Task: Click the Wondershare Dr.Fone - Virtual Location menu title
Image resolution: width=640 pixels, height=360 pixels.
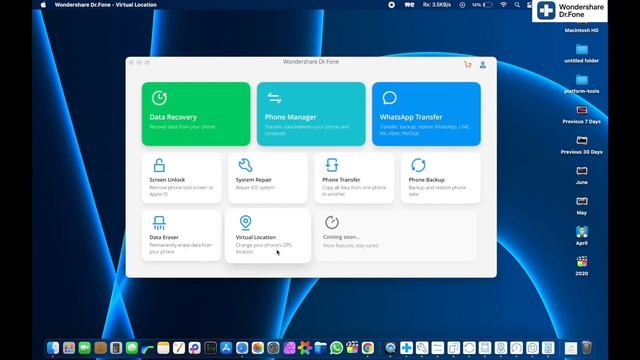Action: pyautogui.click(x=106, y=5)
